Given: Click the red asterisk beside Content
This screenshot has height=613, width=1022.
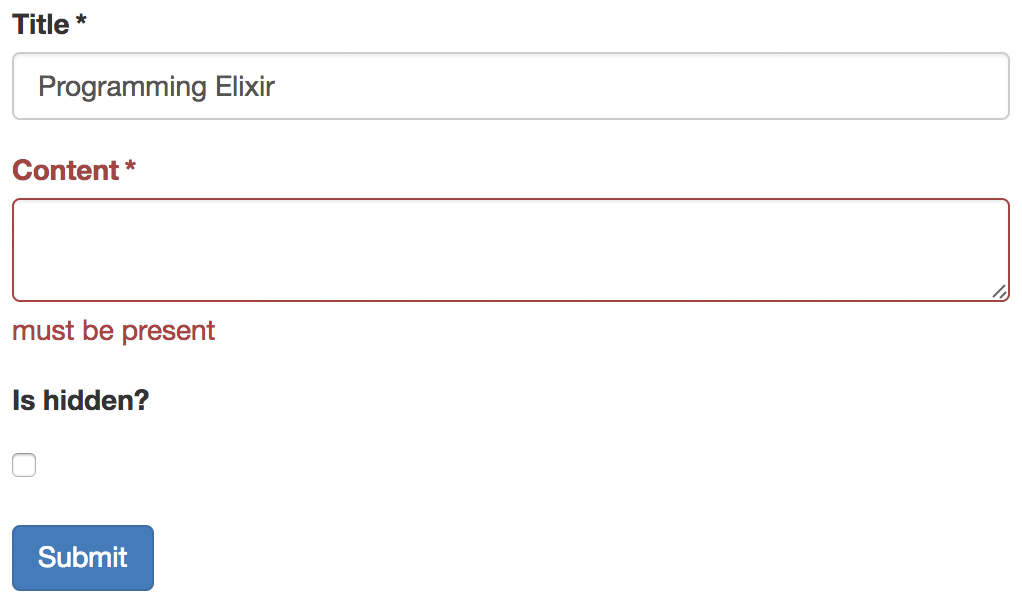Looking at the screenshot, I should pos(130,166).
